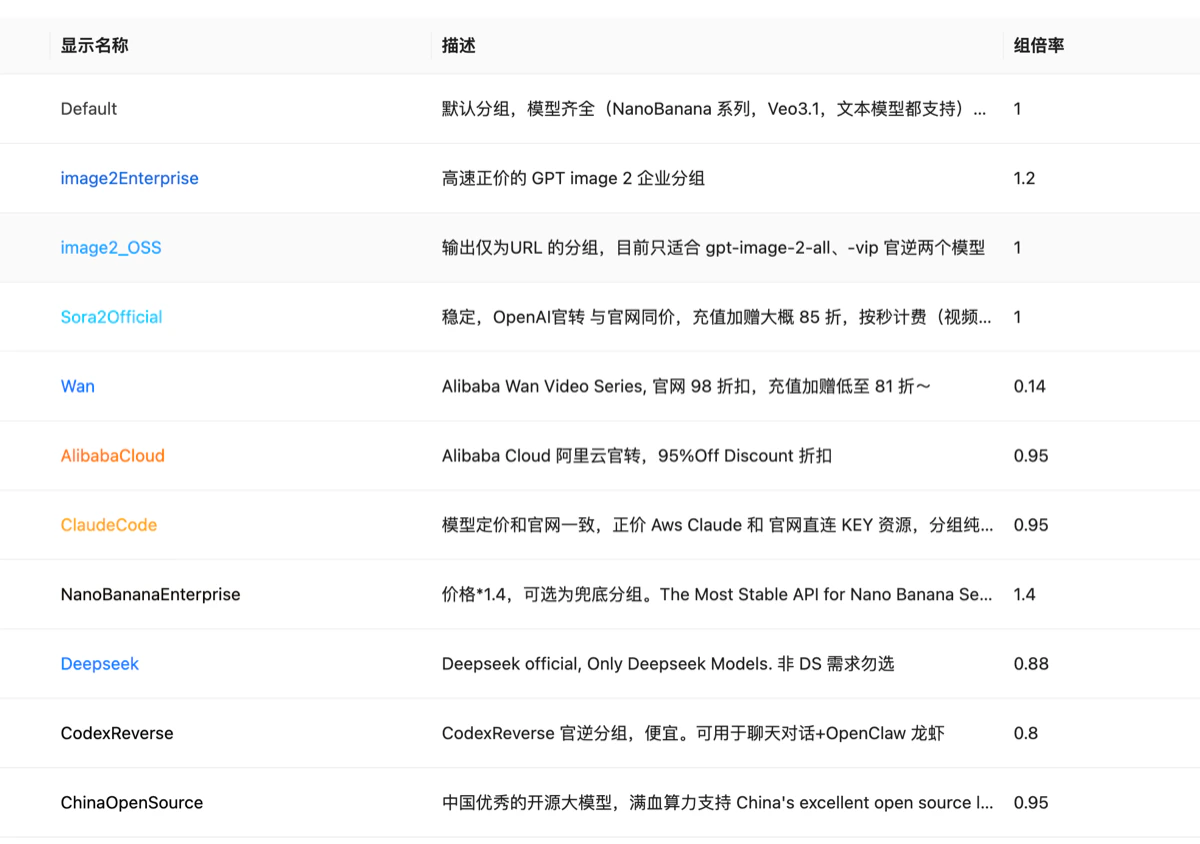The width and height of the screenshot is (1200, 844).
Task: Click the ratio 1 in image2_OSS row
Action: tap(1017, 247)
